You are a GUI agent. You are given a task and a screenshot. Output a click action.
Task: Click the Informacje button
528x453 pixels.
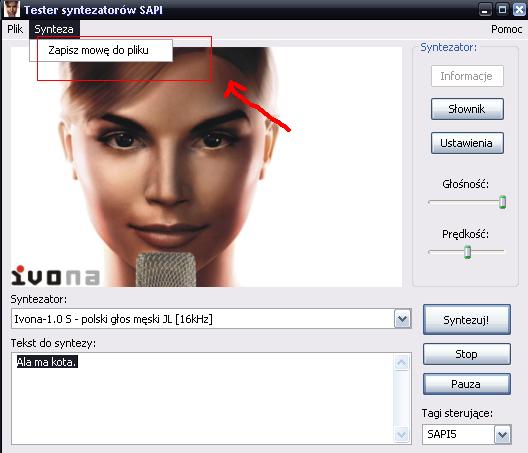[x=467, y=76]
